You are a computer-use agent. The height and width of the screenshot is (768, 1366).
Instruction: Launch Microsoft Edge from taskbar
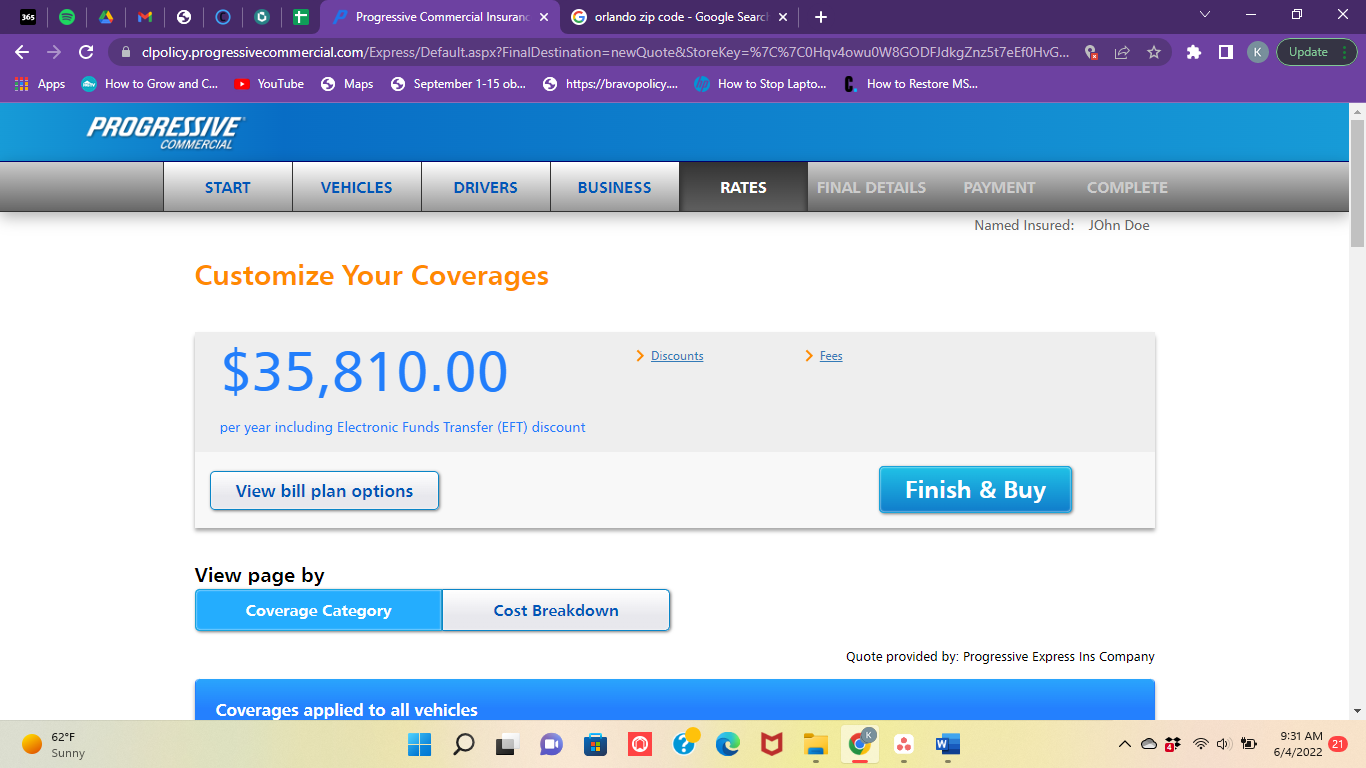(x=727, y=744)
